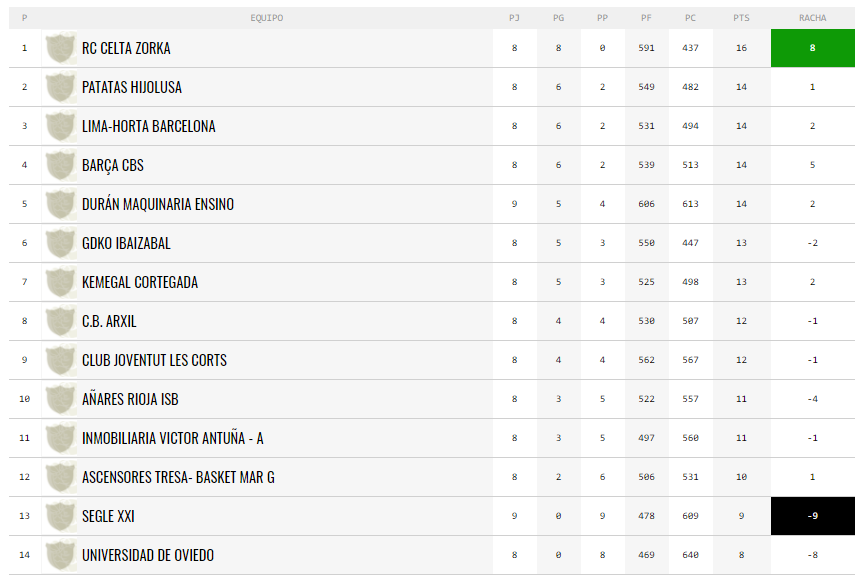Sort the table by PTS column header
This screenshot has height=585, width=865.
tap(741, 18)
